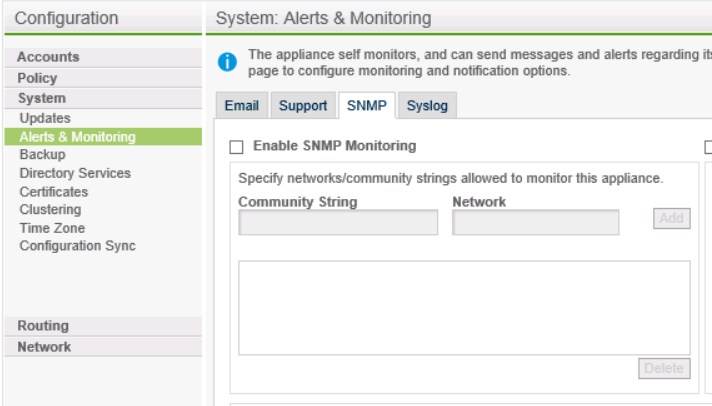Image resolution: width=712 pixels, height=406 pixels.
Task: Click the Delete button
Action: [664, 369]
